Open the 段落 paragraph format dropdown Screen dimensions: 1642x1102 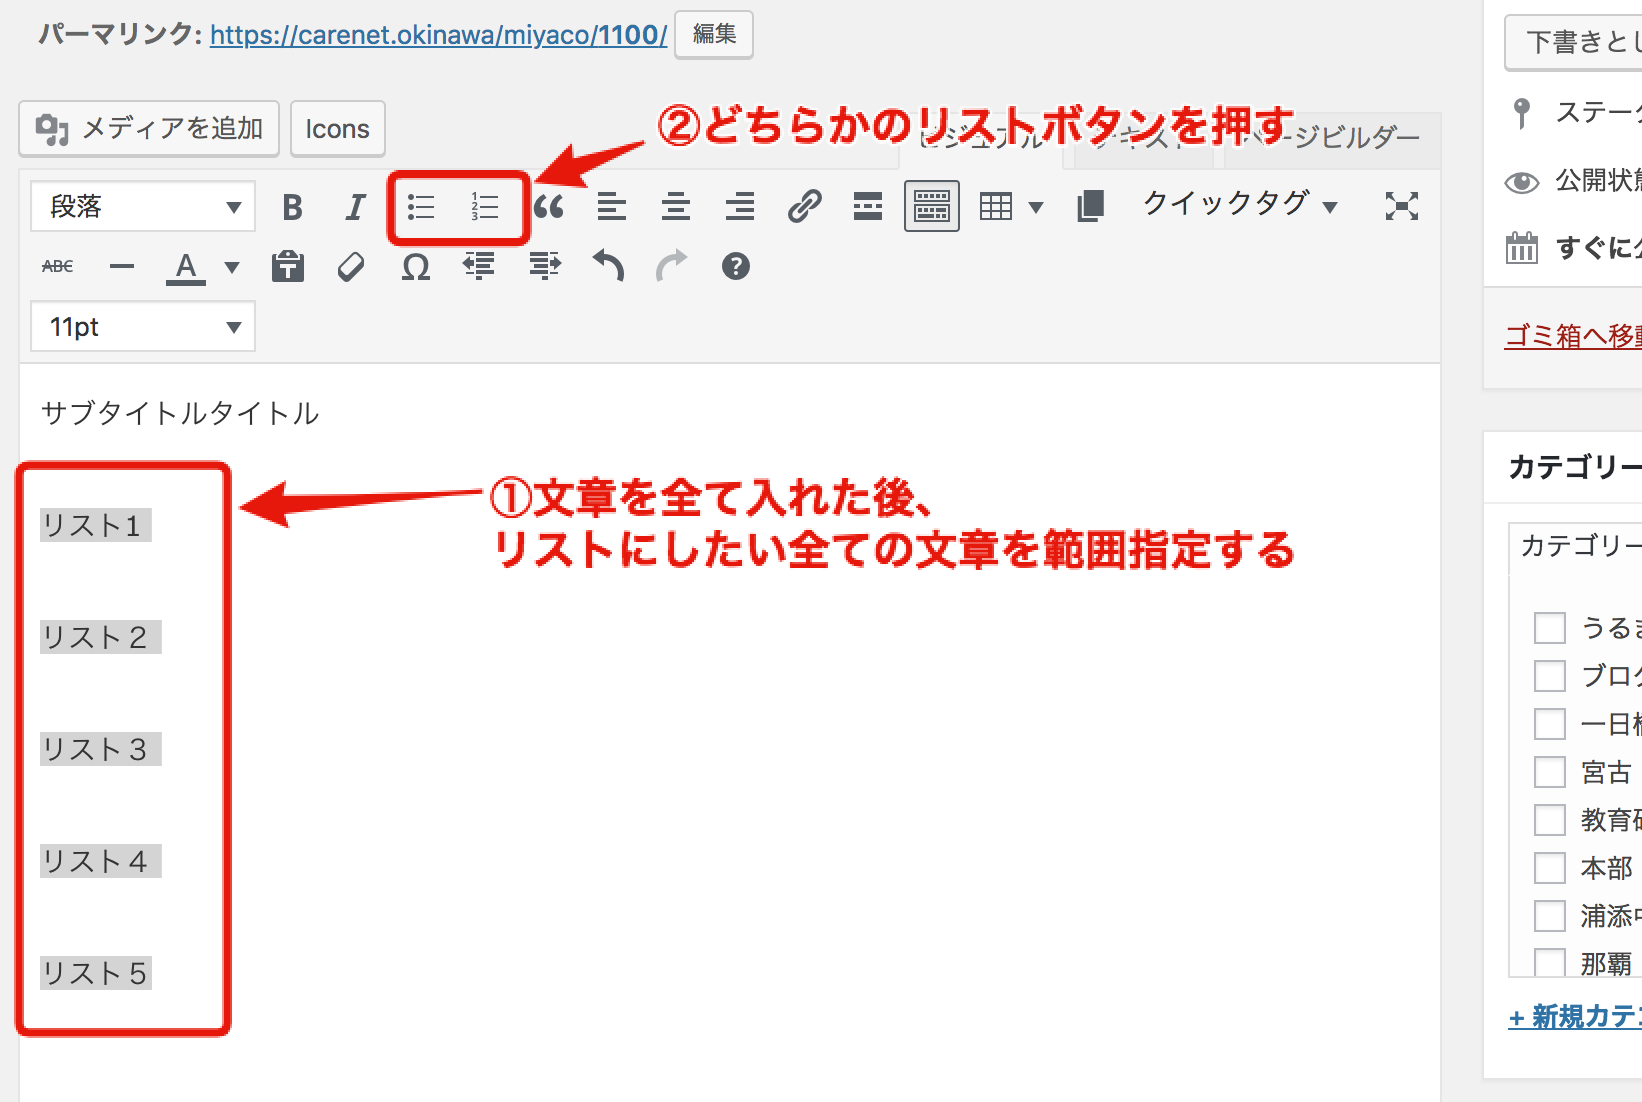[143, 207]
